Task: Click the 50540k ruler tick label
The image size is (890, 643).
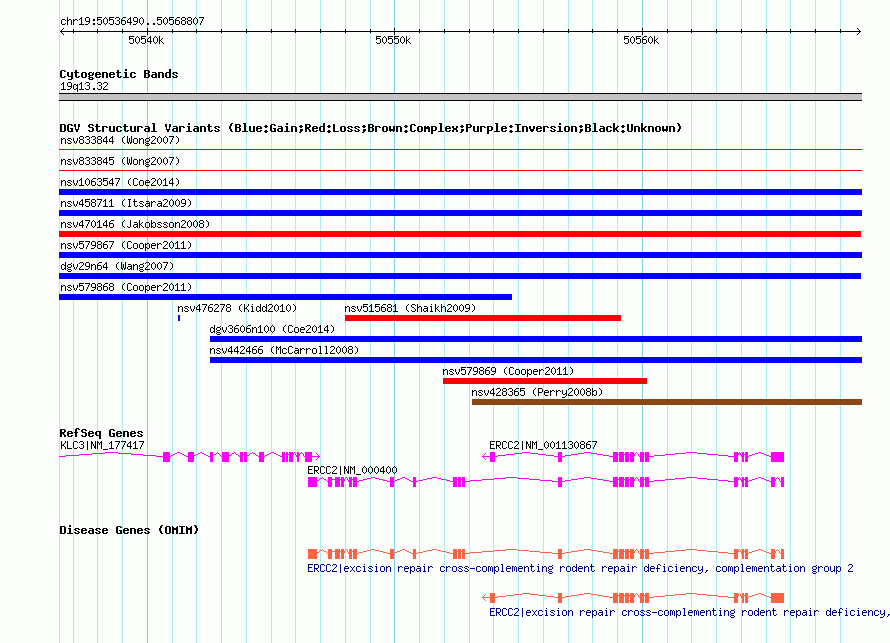Action: [146, 40]
